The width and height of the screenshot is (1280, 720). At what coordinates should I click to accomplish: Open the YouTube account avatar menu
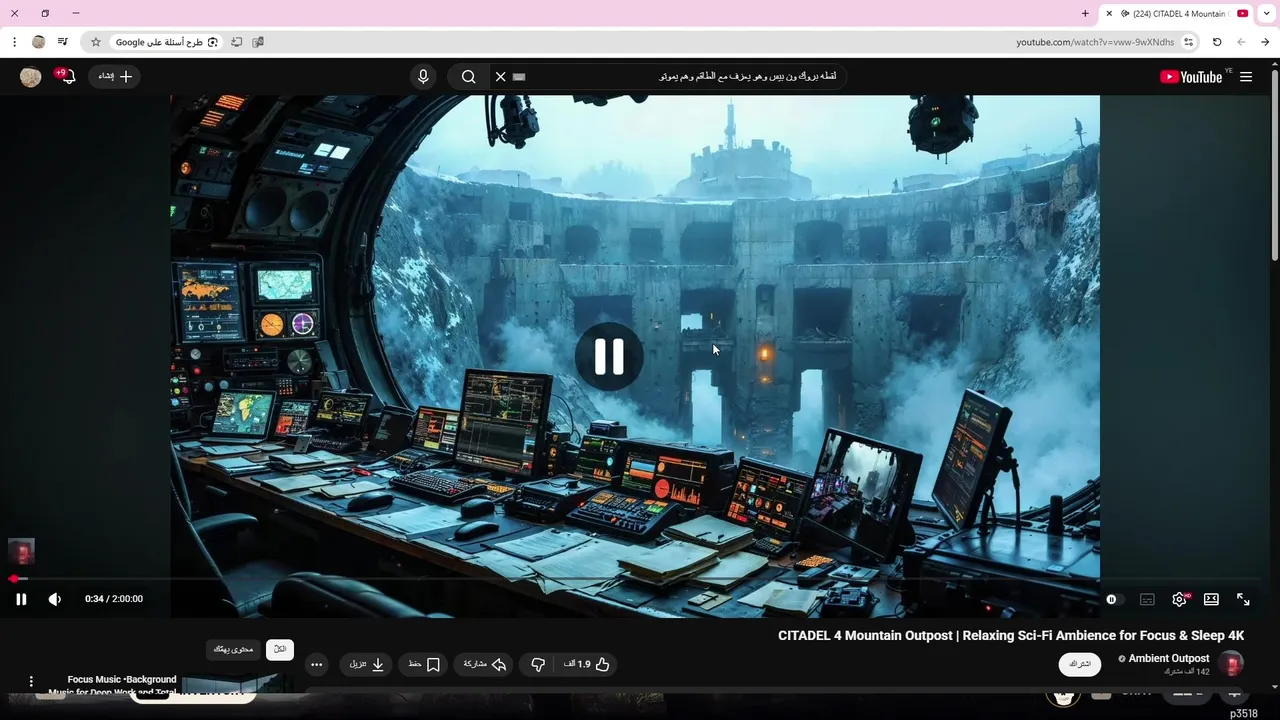pos(31,77)
